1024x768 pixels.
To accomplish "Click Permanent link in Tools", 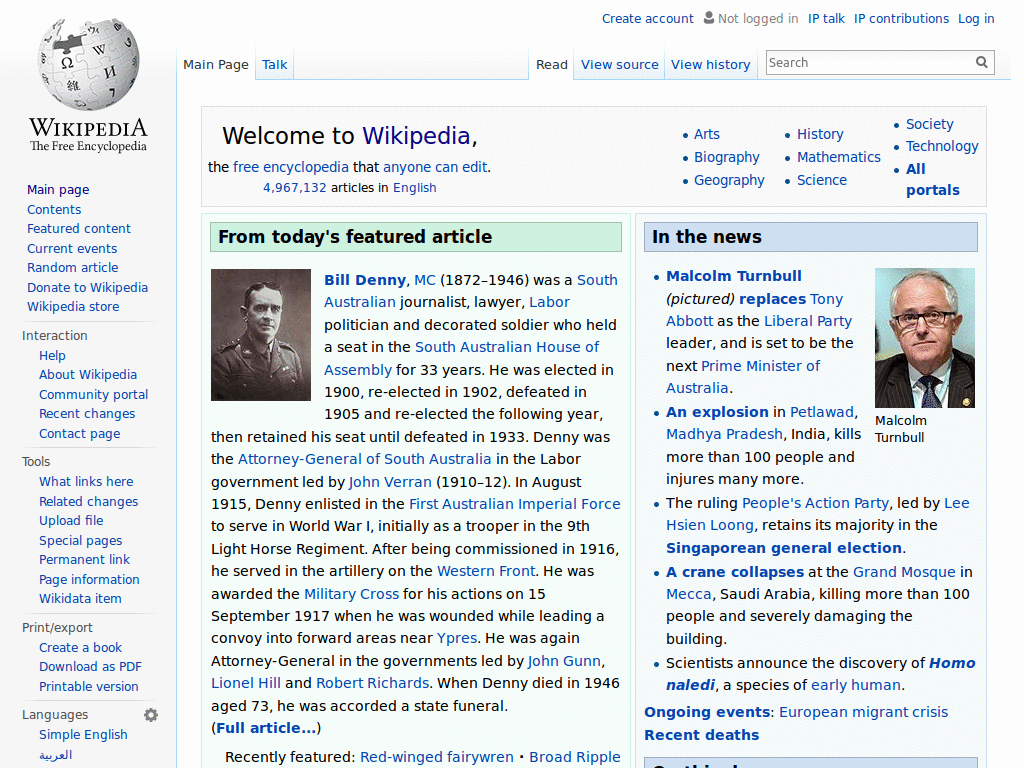I will pyautogui.click(x=84, y=560).
